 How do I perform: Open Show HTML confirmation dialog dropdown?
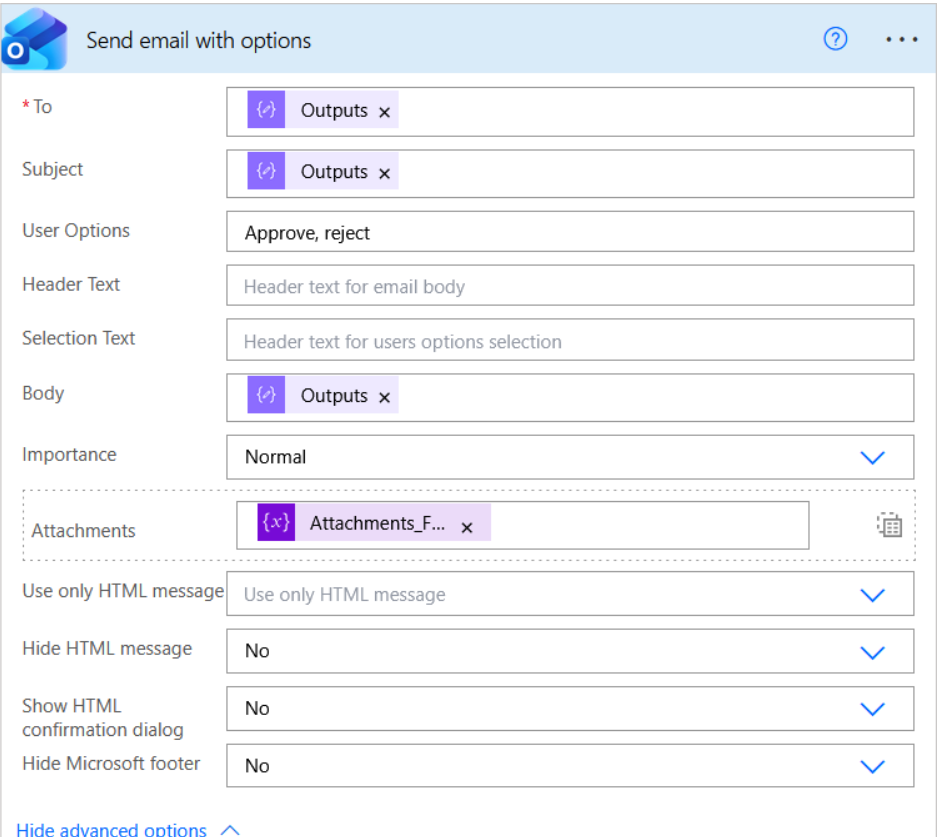872,709
